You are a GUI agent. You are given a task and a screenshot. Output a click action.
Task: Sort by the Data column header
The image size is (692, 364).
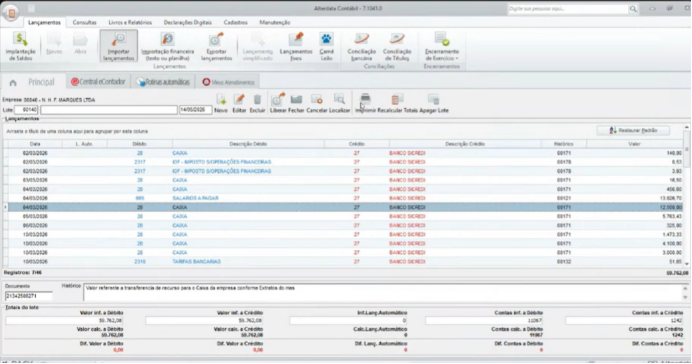35,144
